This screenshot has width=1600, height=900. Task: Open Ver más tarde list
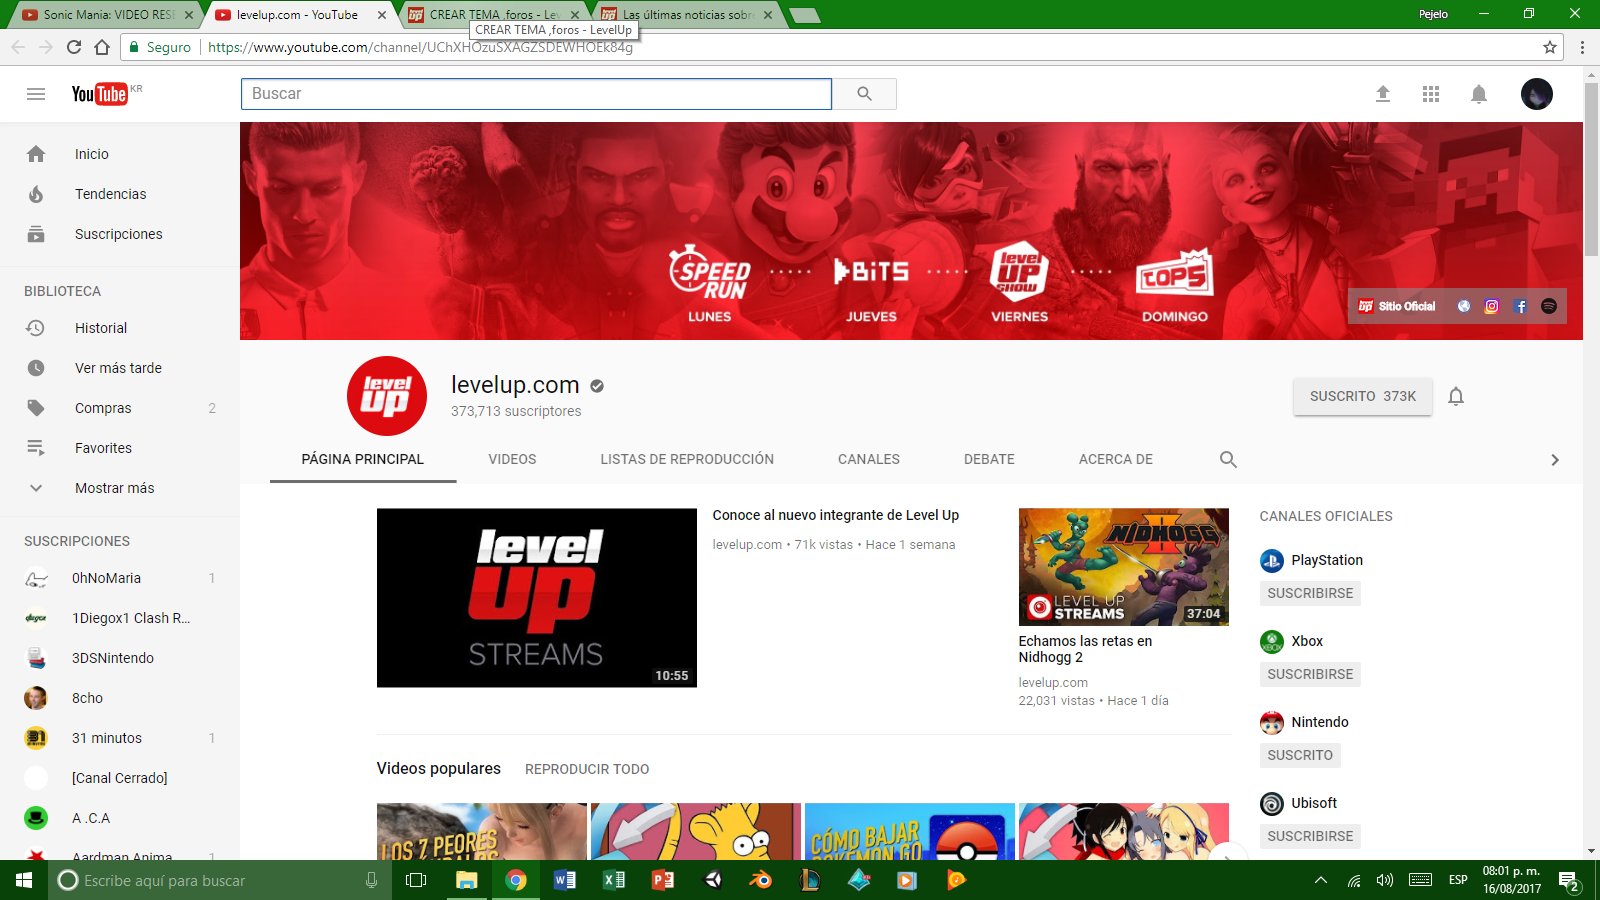[x=120, y=368]
